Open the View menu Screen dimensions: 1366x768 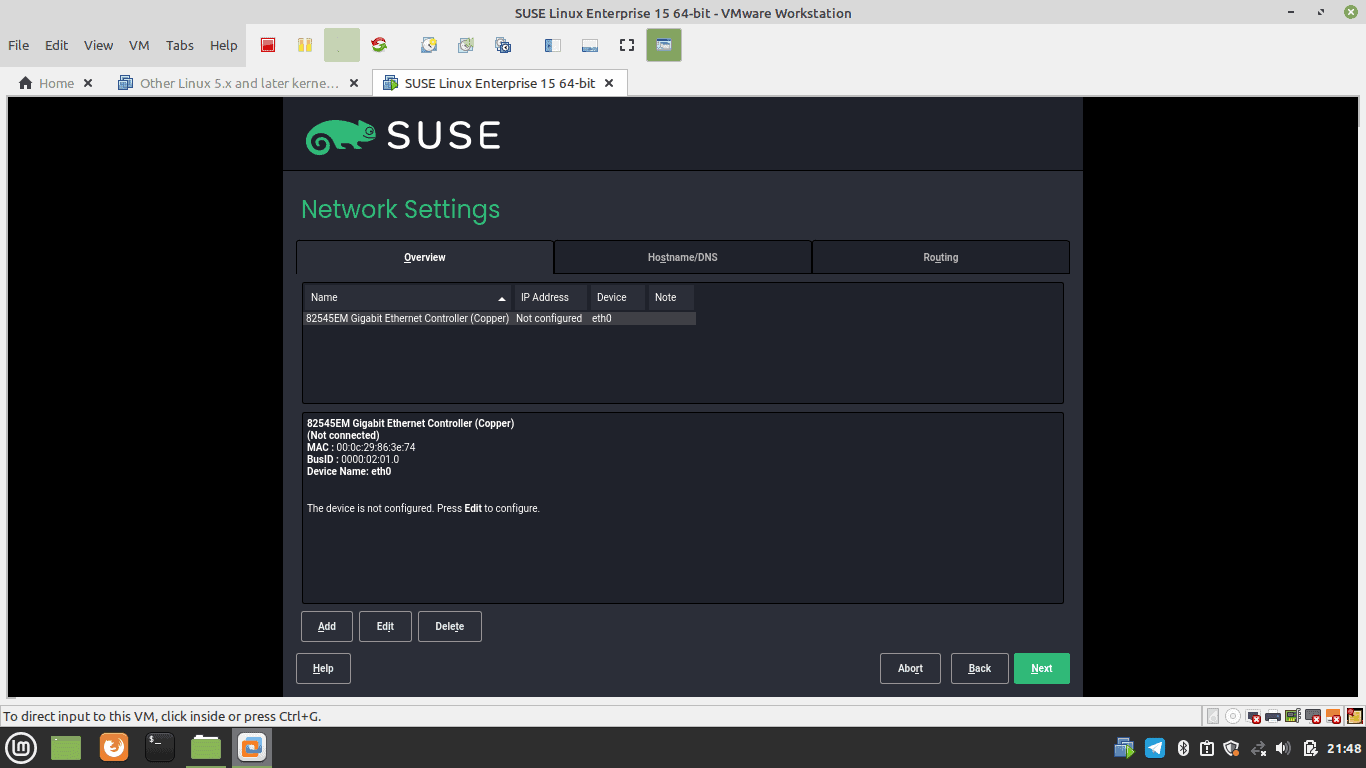98,45
